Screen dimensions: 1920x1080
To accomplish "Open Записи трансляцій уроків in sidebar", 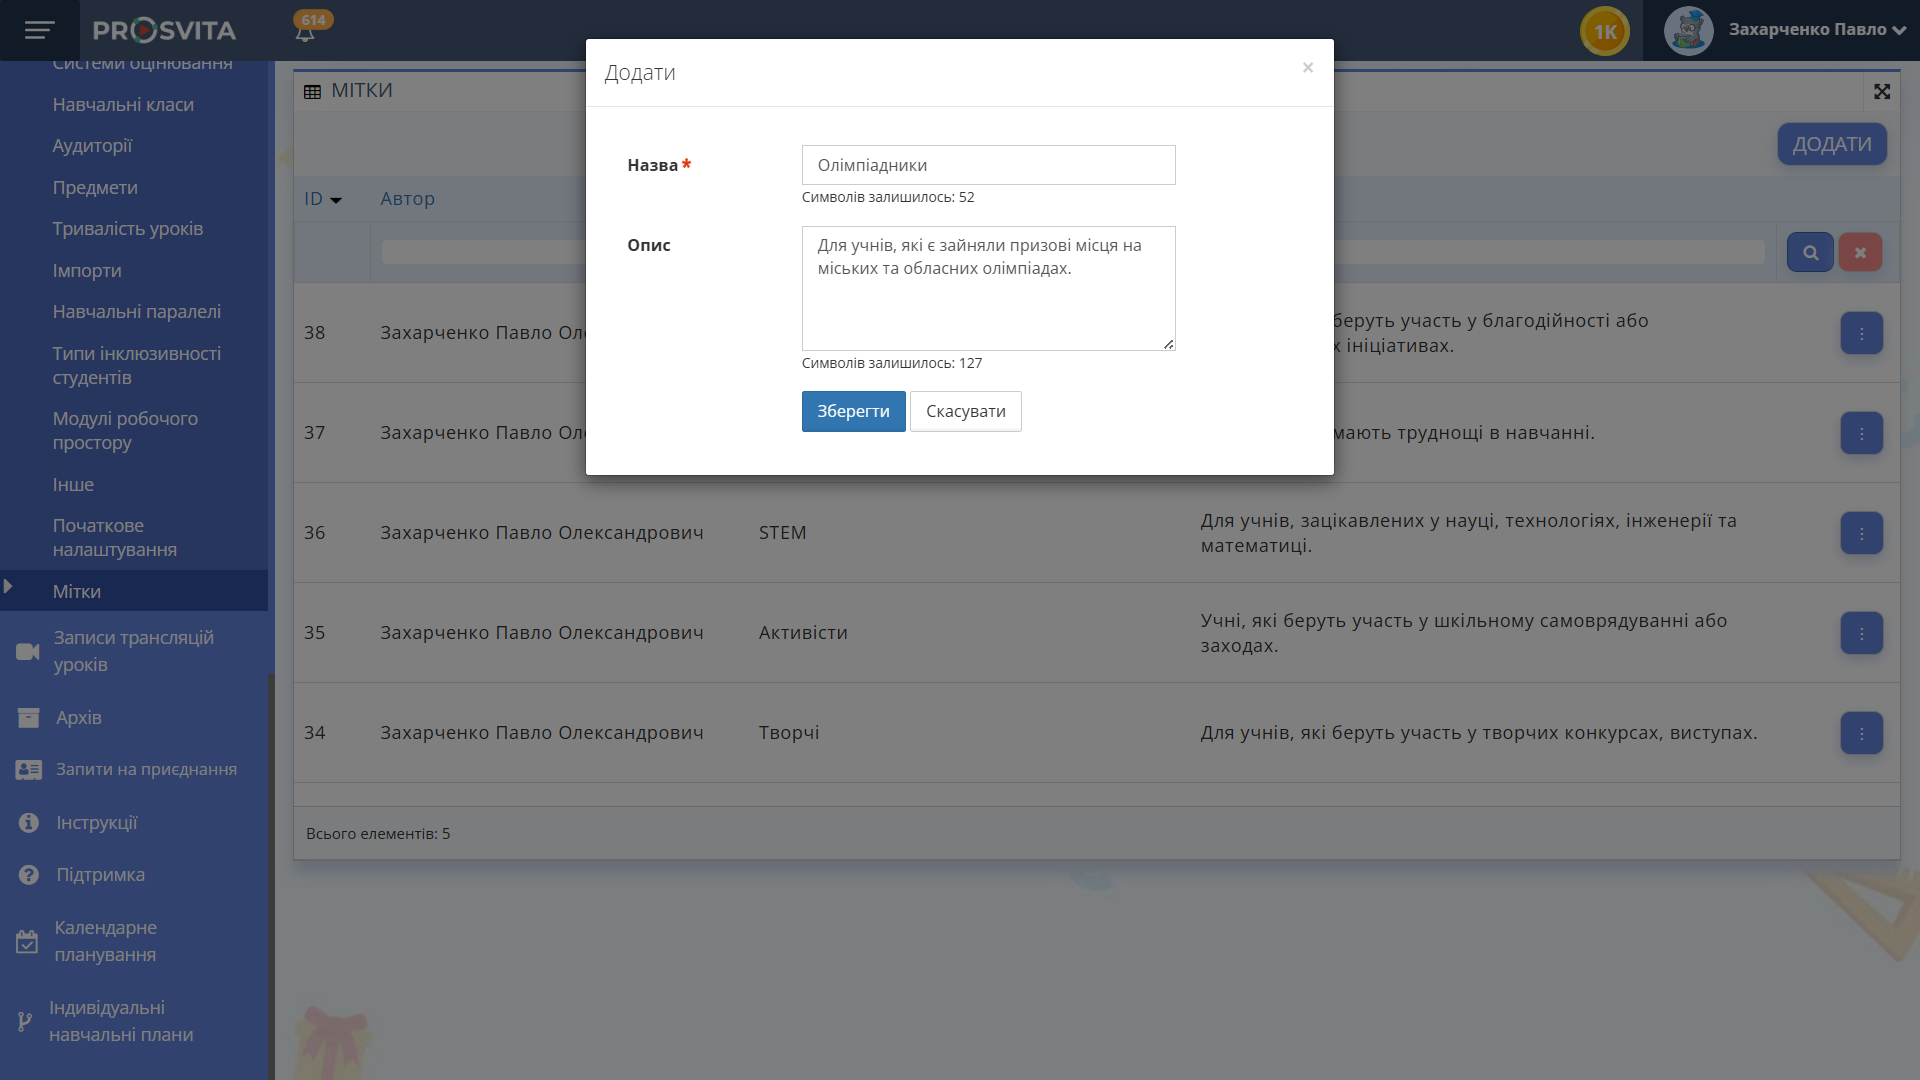I will tap(133, 651).
